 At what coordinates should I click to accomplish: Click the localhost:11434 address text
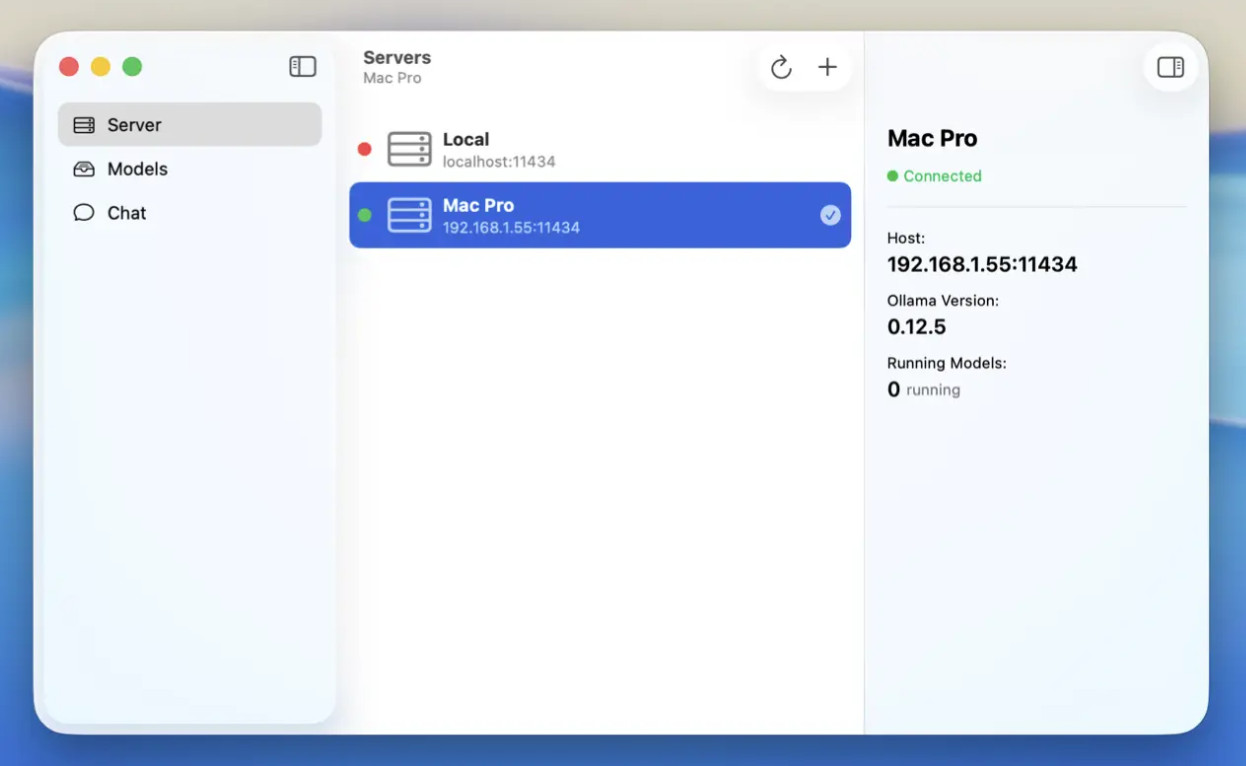[499, 162]
